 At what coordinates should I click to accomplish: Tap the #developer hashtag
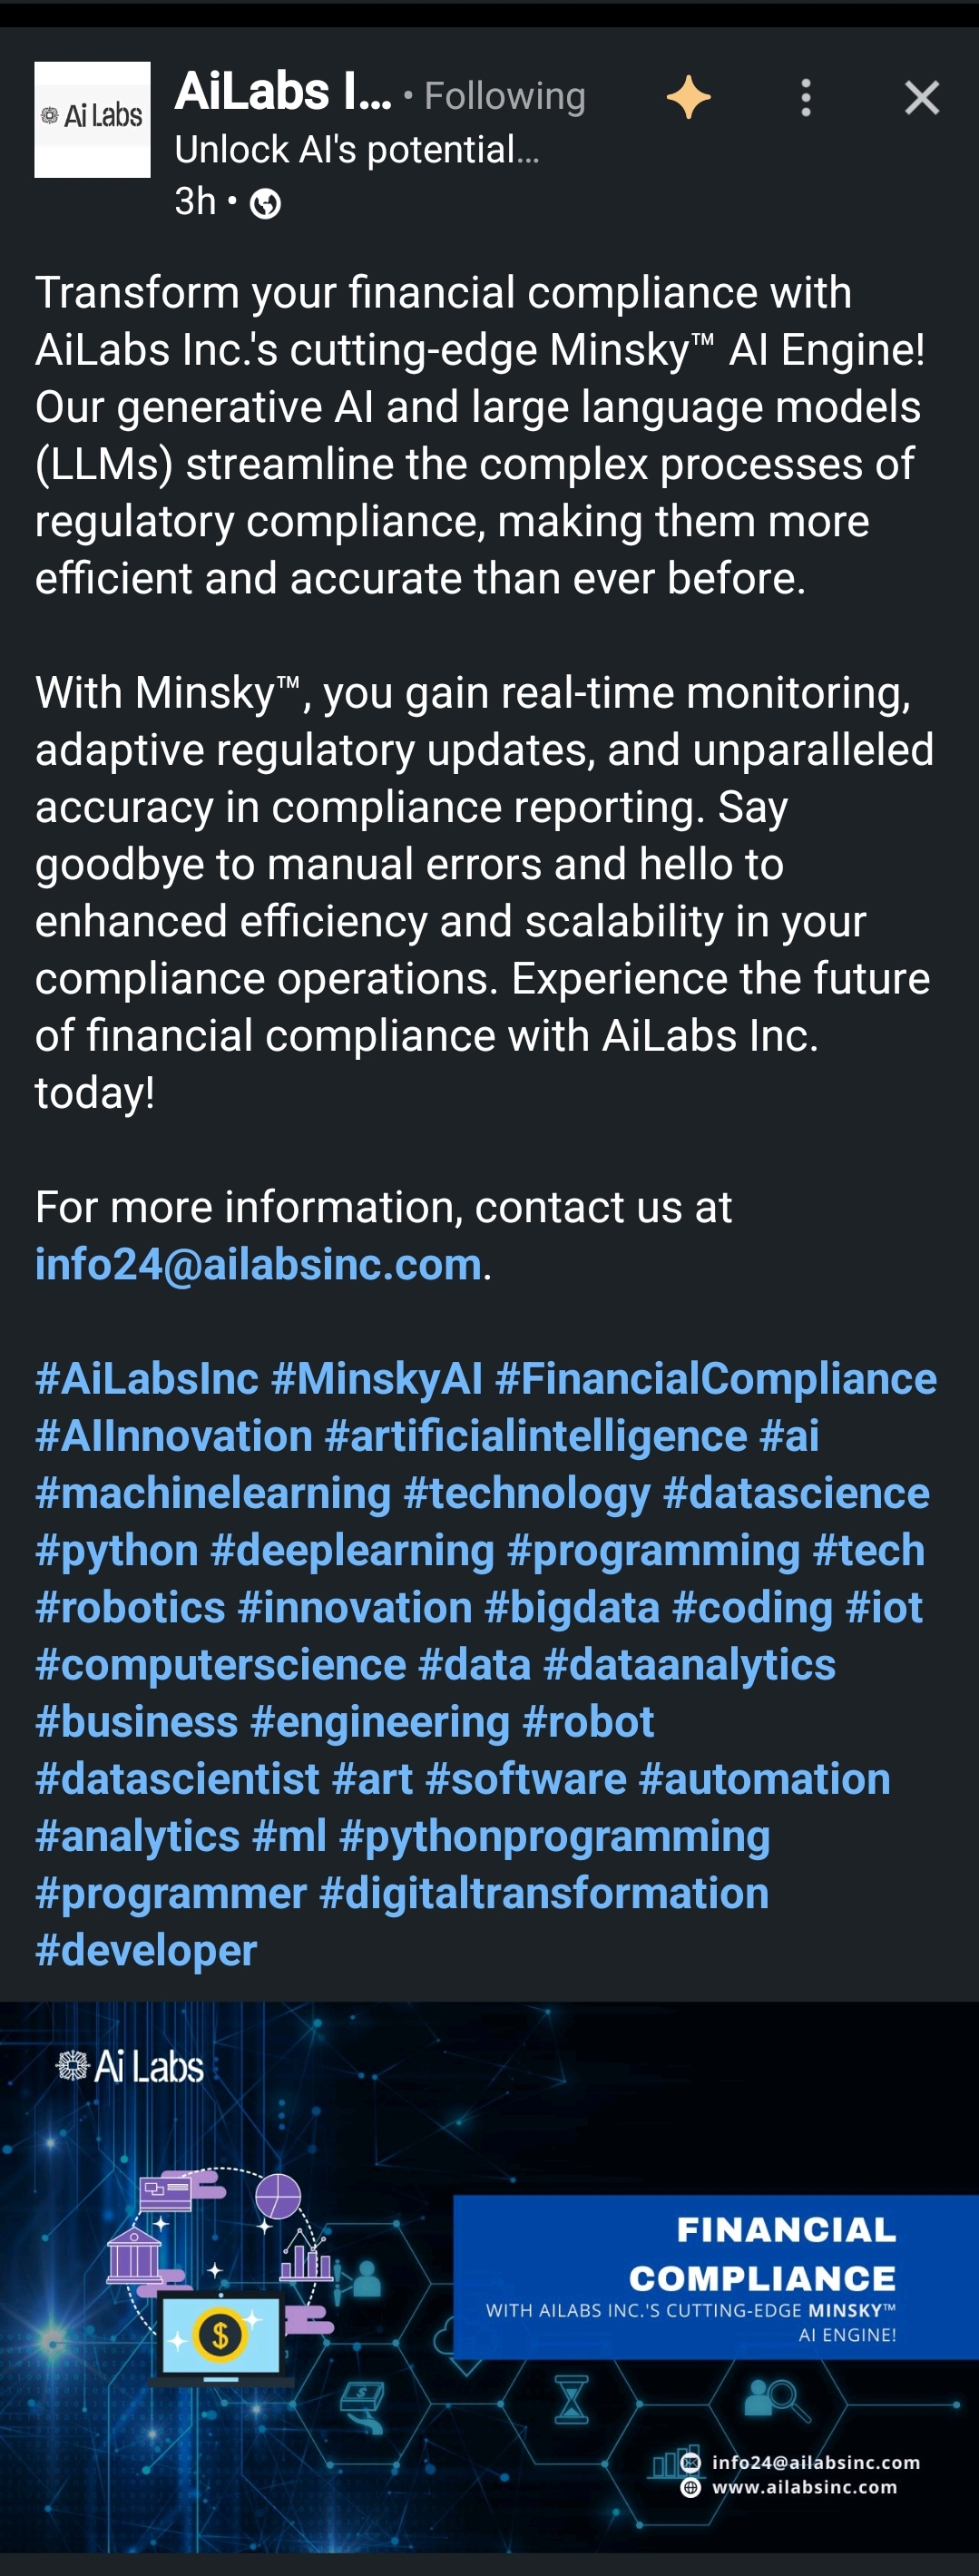(146, 1950)
